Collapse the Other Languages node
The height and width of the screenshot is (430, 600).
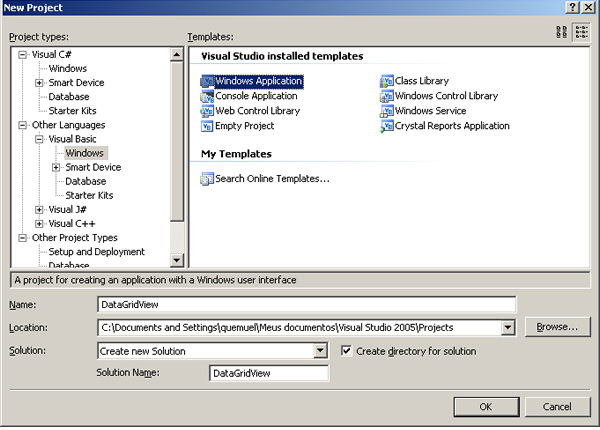pyautogui.click(x=23, y=125)
